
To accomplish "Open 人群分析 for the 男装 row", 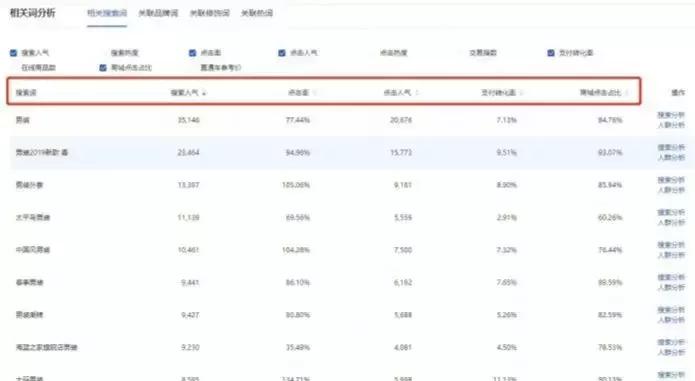I will [x=671, y=125].
